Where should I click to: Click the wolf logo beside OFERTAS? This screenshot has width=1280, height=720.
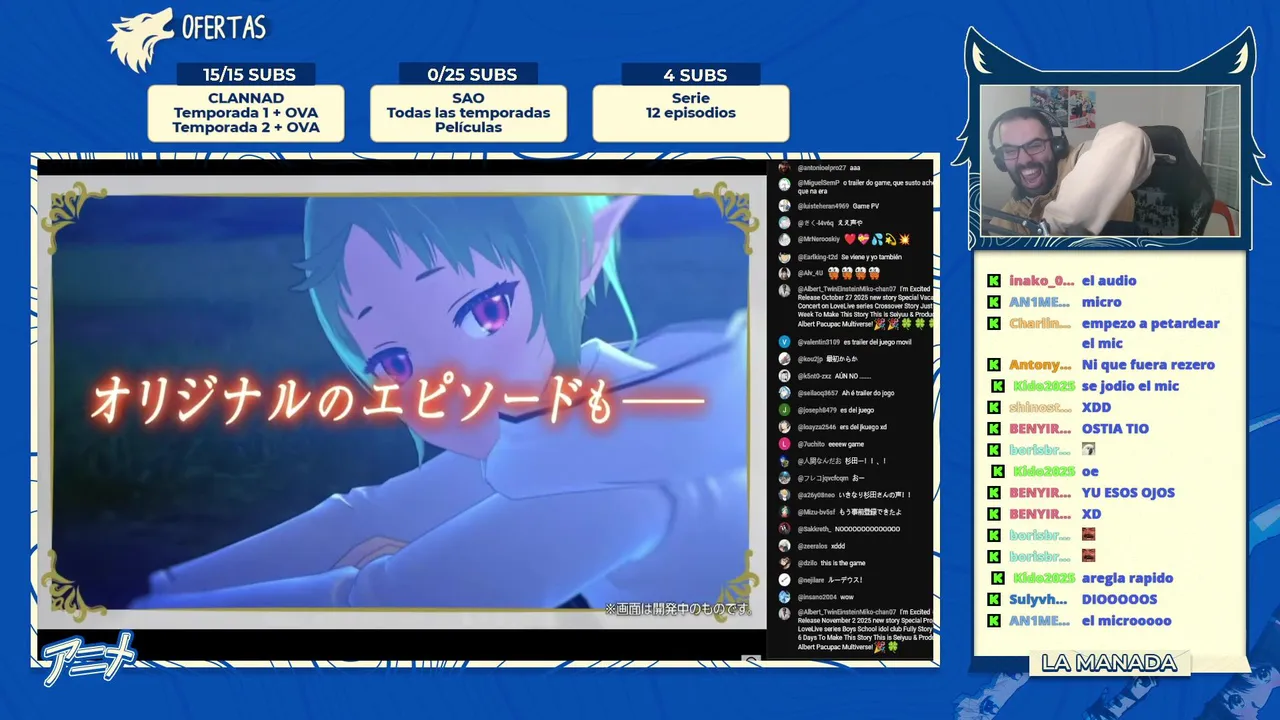click(141, 41)
